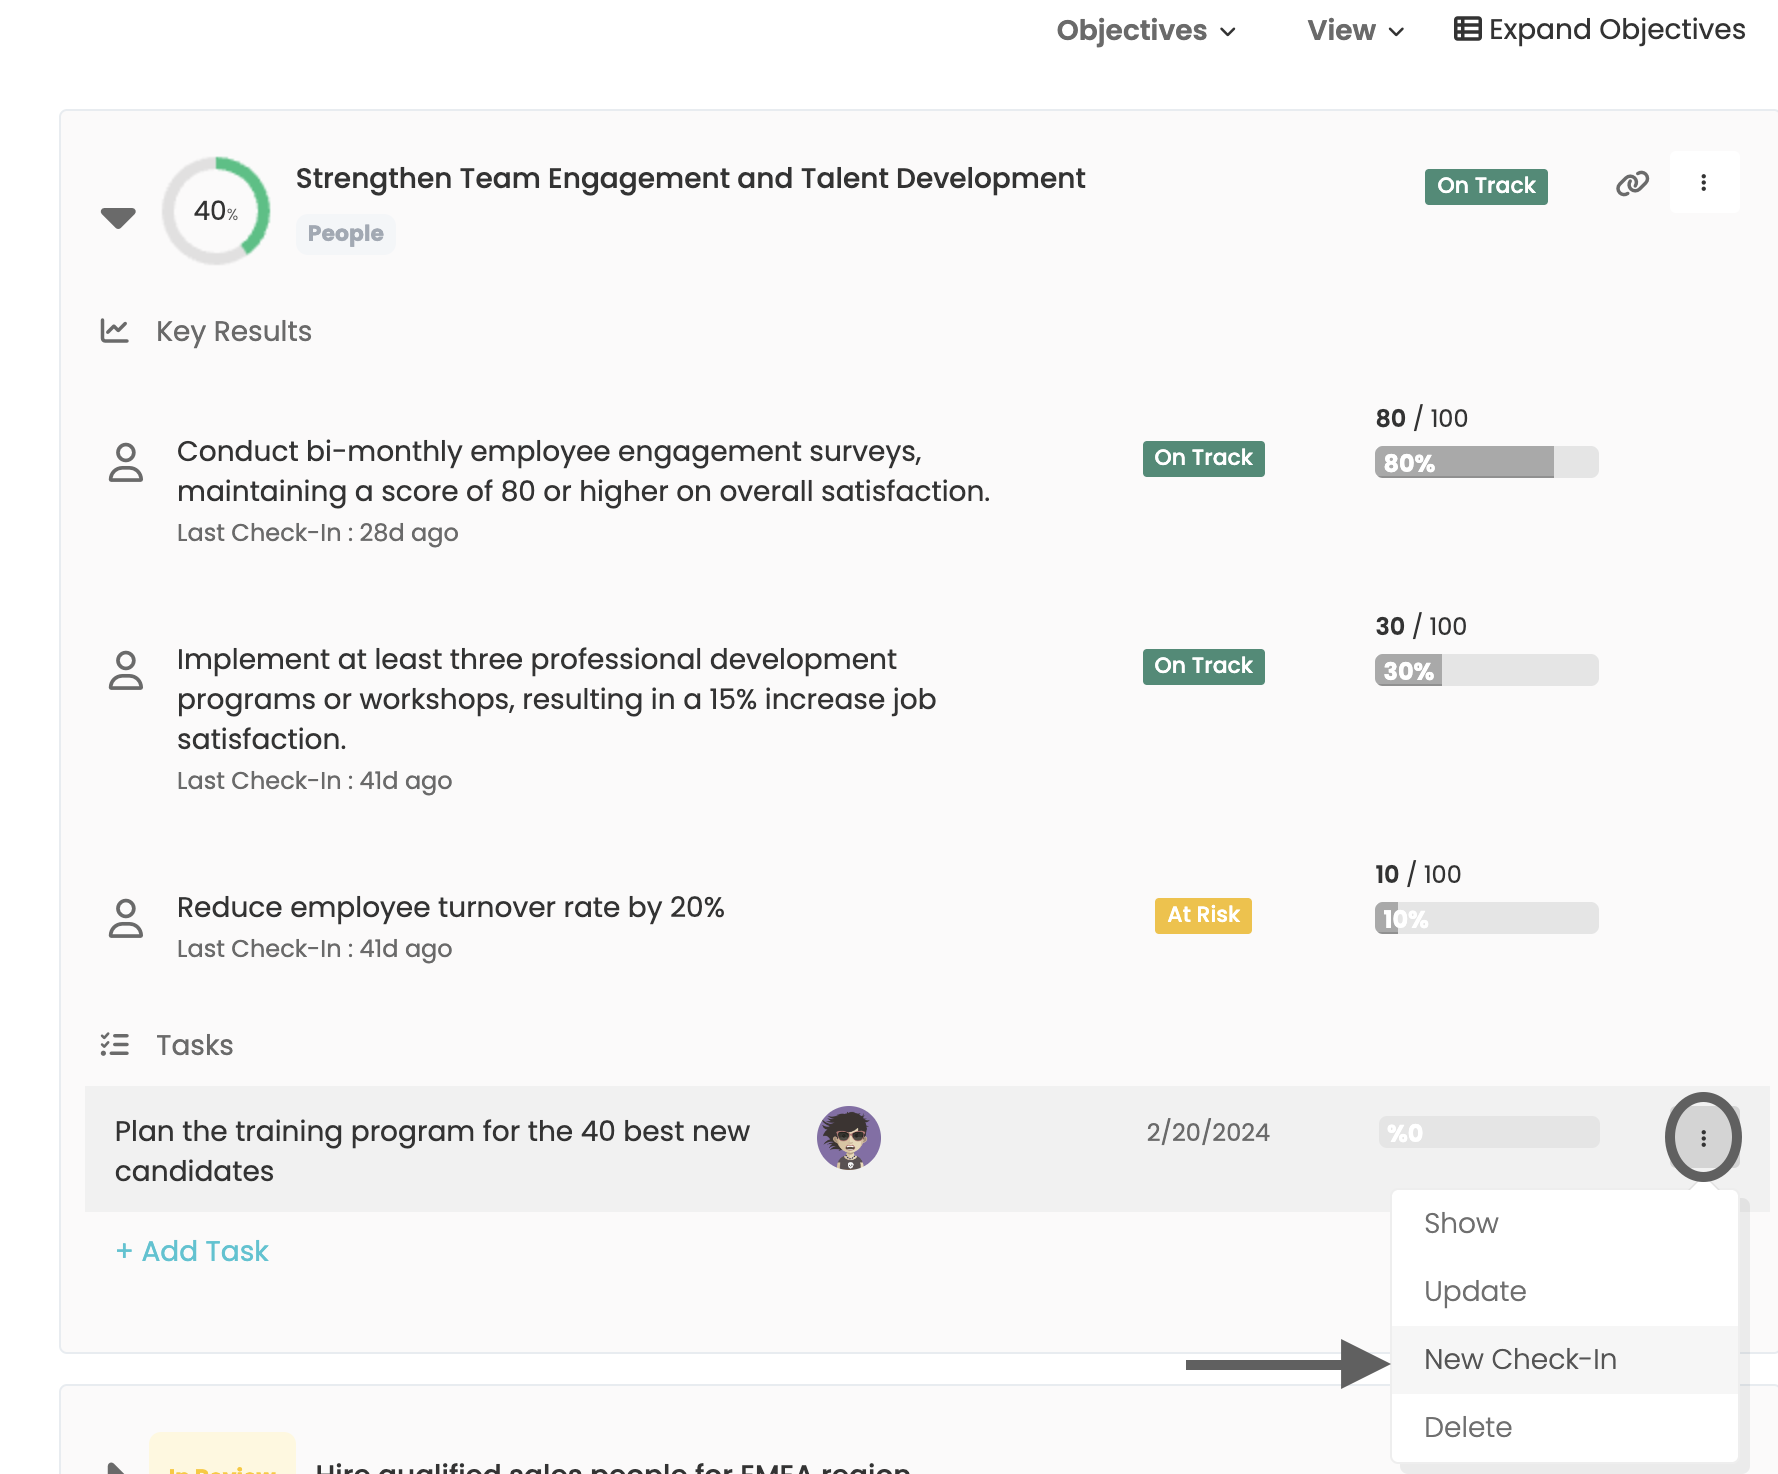Choose Delete from the task menu
This screenshot has height=1474, width=1778.
[x=1468, y=1428]
